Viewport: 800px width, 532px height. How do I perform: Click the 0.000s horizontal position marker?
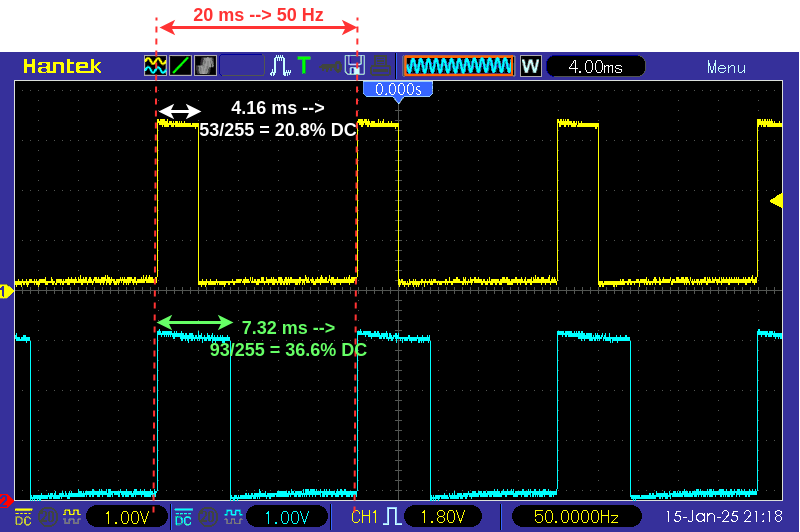(x=399, y=90)
